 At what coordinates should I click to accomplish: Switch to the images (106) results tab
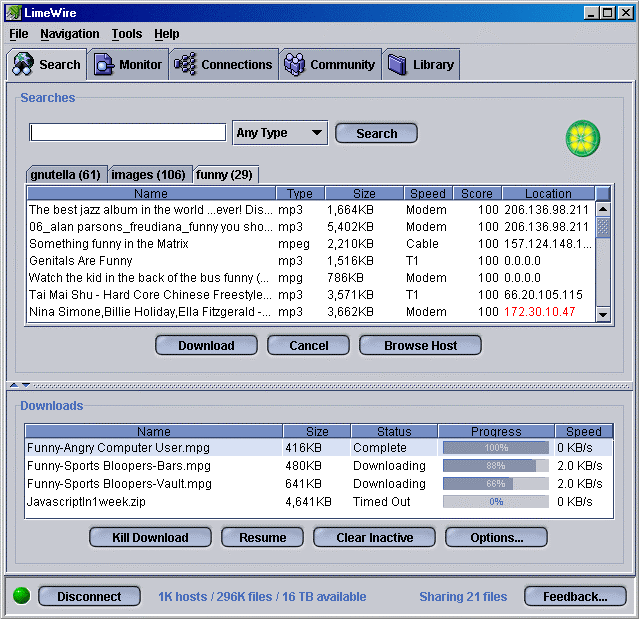[148, 175]
